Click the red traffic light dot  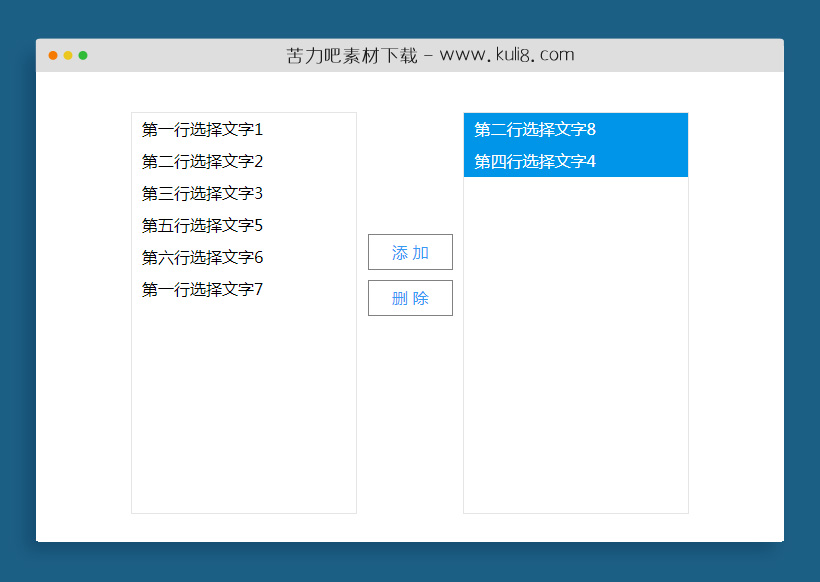[x=52, y=57]
